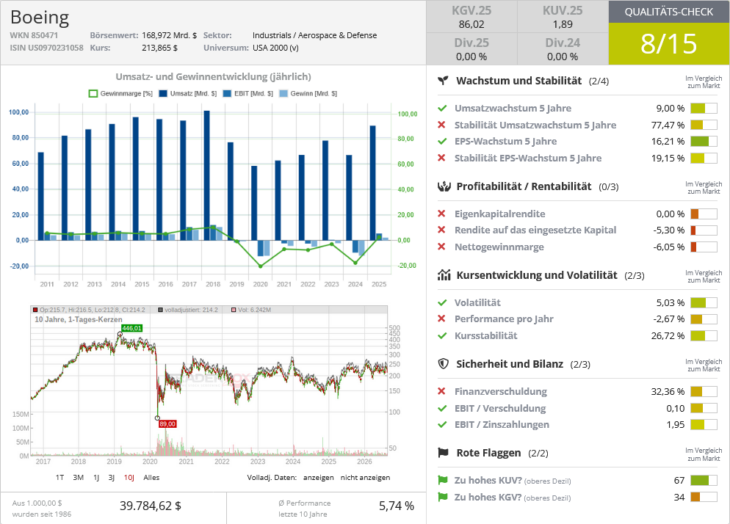Select the 10J chart time range
The image size is (730, 524).
tap(129, 477)
